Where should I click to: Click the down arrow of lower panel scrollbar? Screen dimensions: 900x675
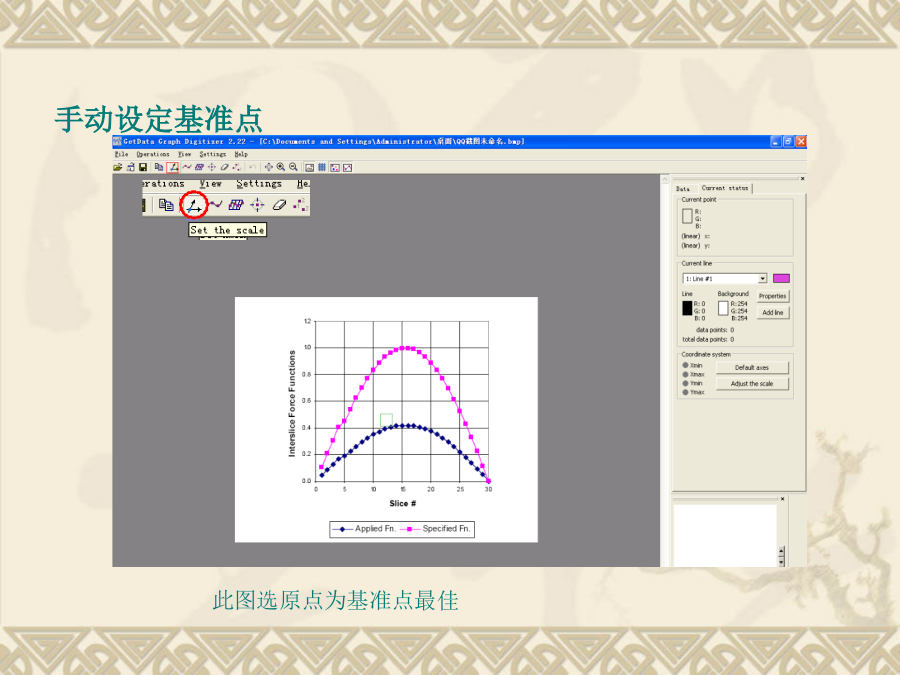783,561
